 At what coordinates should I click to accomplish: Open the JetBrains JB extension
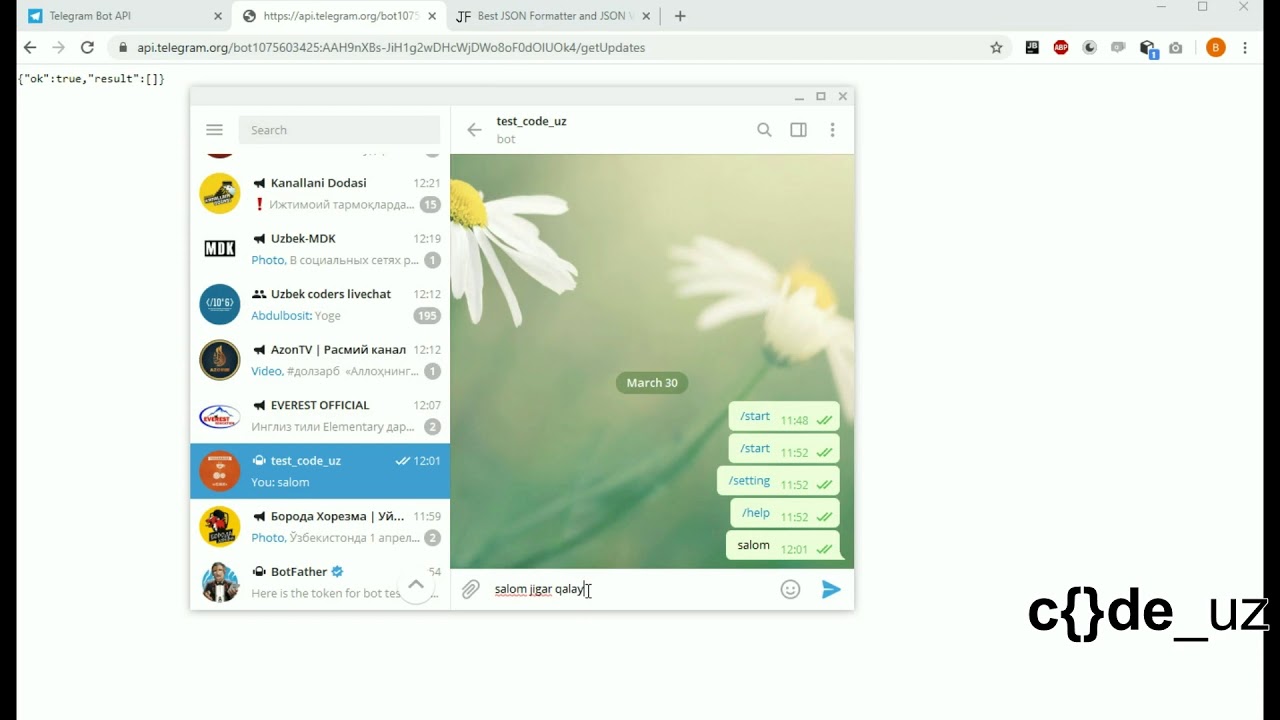(1032, 47)
